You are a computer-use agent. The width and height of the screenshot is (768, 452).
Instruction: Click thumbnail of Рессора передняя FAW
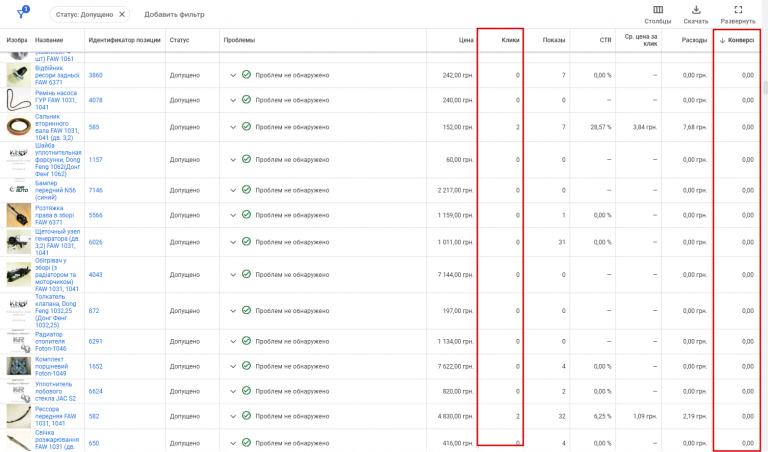click(x=19, y=416)
